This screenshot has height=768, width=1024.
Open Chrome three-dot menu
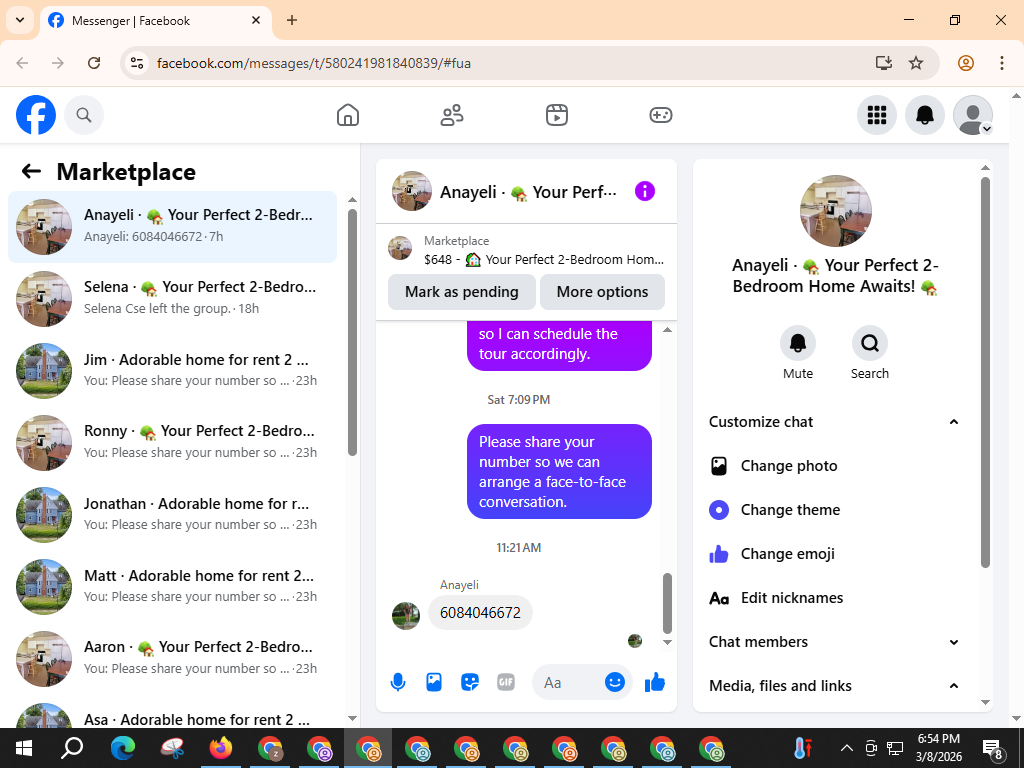(x=1002, y=63)
